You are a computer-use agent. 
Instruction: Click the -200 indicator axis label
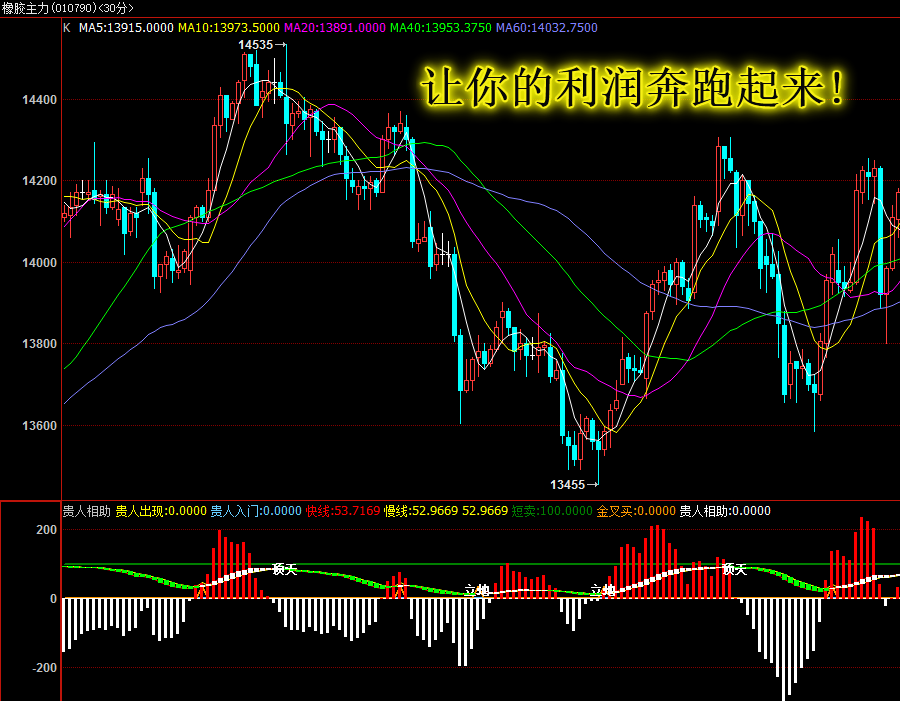[44, 668]
